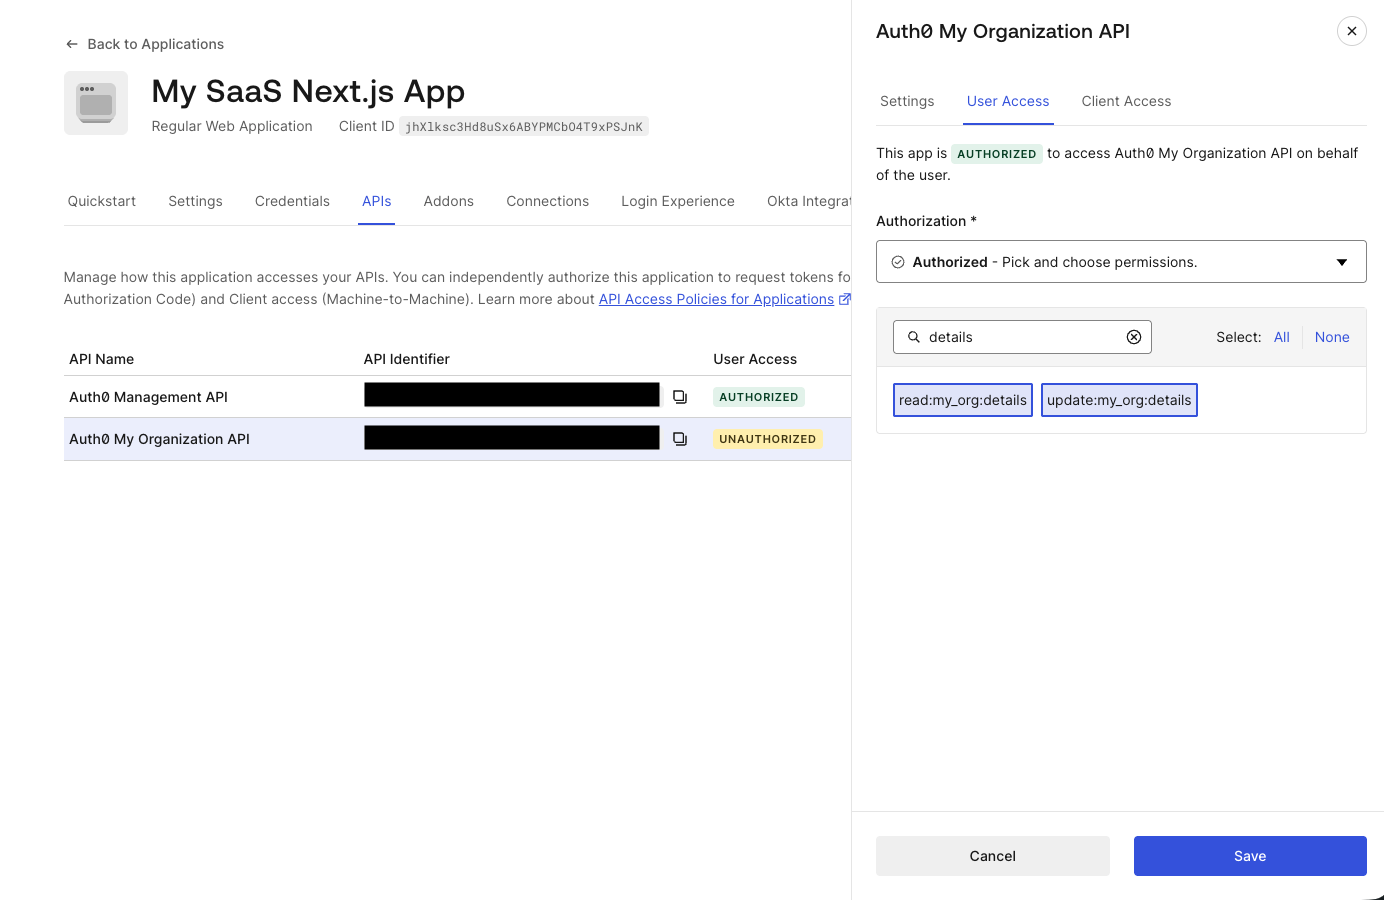The height and width of the screenshot is (900, 1384).
Task: Copy the Auth0 Management API identifier
Action: 680,397
